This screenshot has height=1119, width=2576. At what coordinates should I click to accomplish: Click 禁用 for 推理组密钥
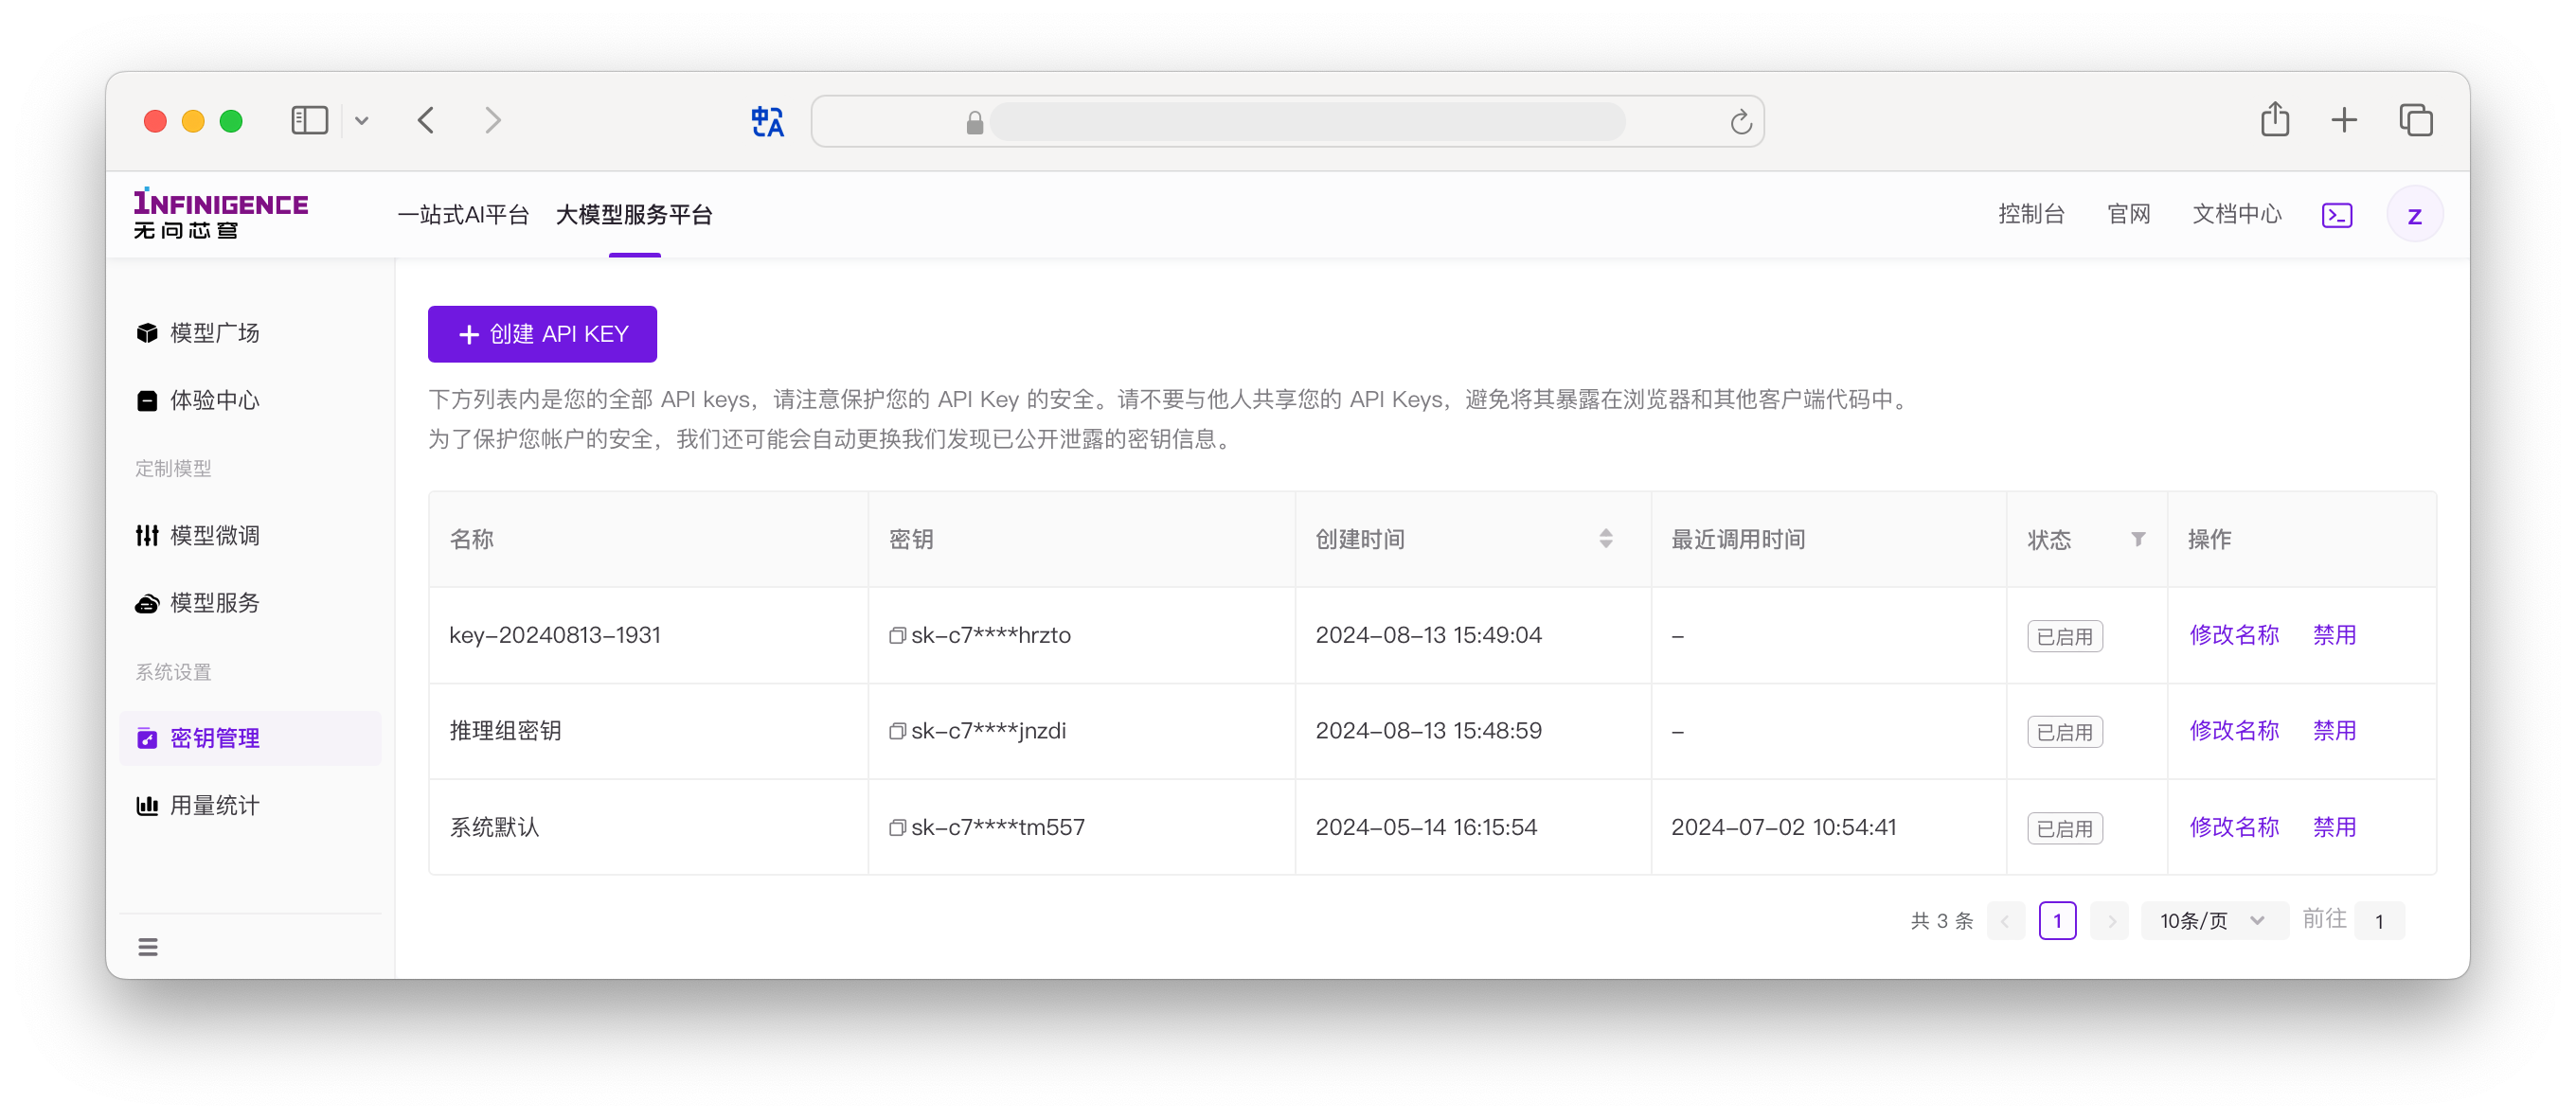tap(2334, 731)
